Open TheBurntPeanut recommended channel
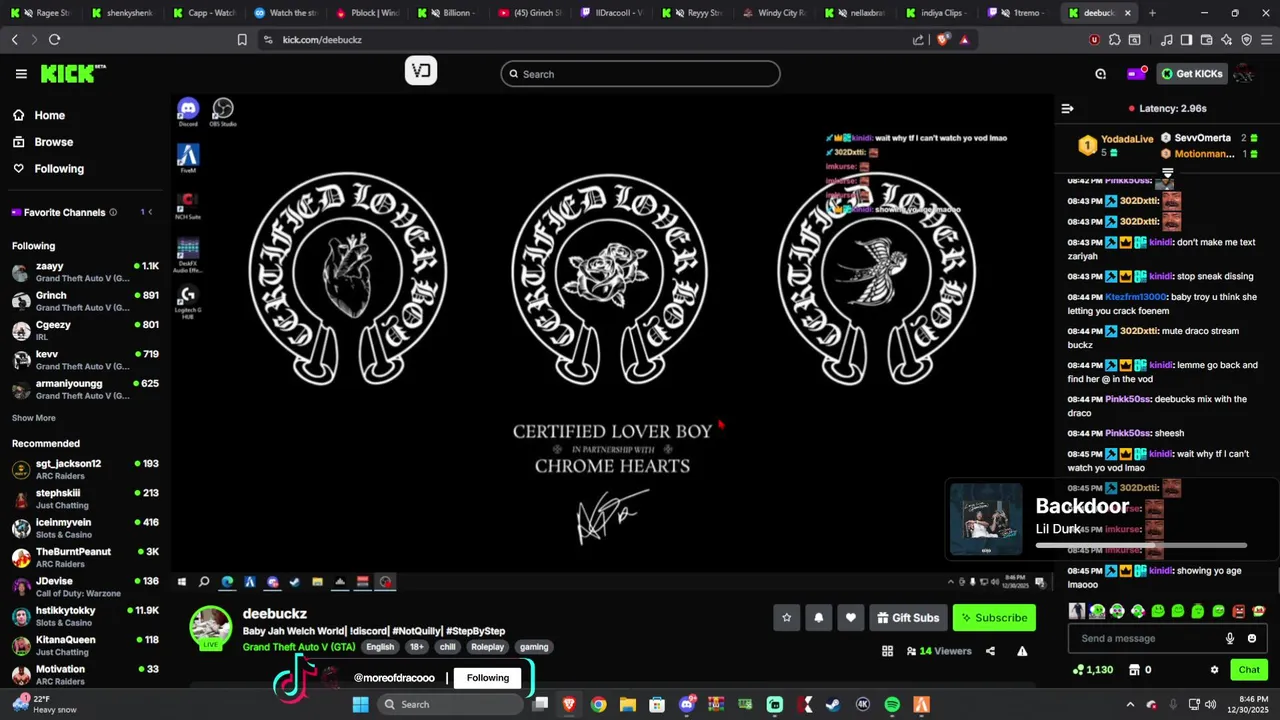The image size is (1280, 720). click(x=85, y=558)
